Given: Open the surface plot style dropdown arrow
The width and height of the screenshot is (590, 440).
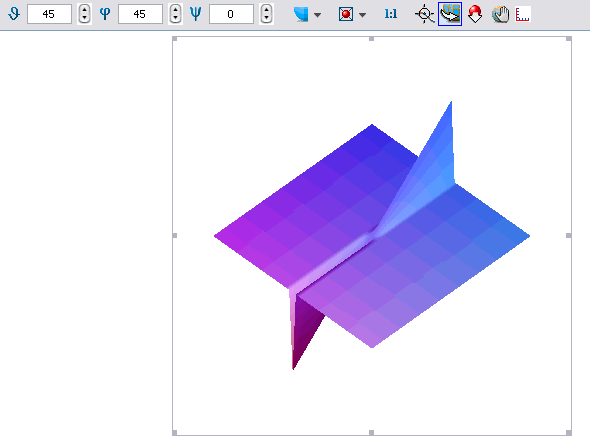Looking at the screenshot, I should (318, 15).
